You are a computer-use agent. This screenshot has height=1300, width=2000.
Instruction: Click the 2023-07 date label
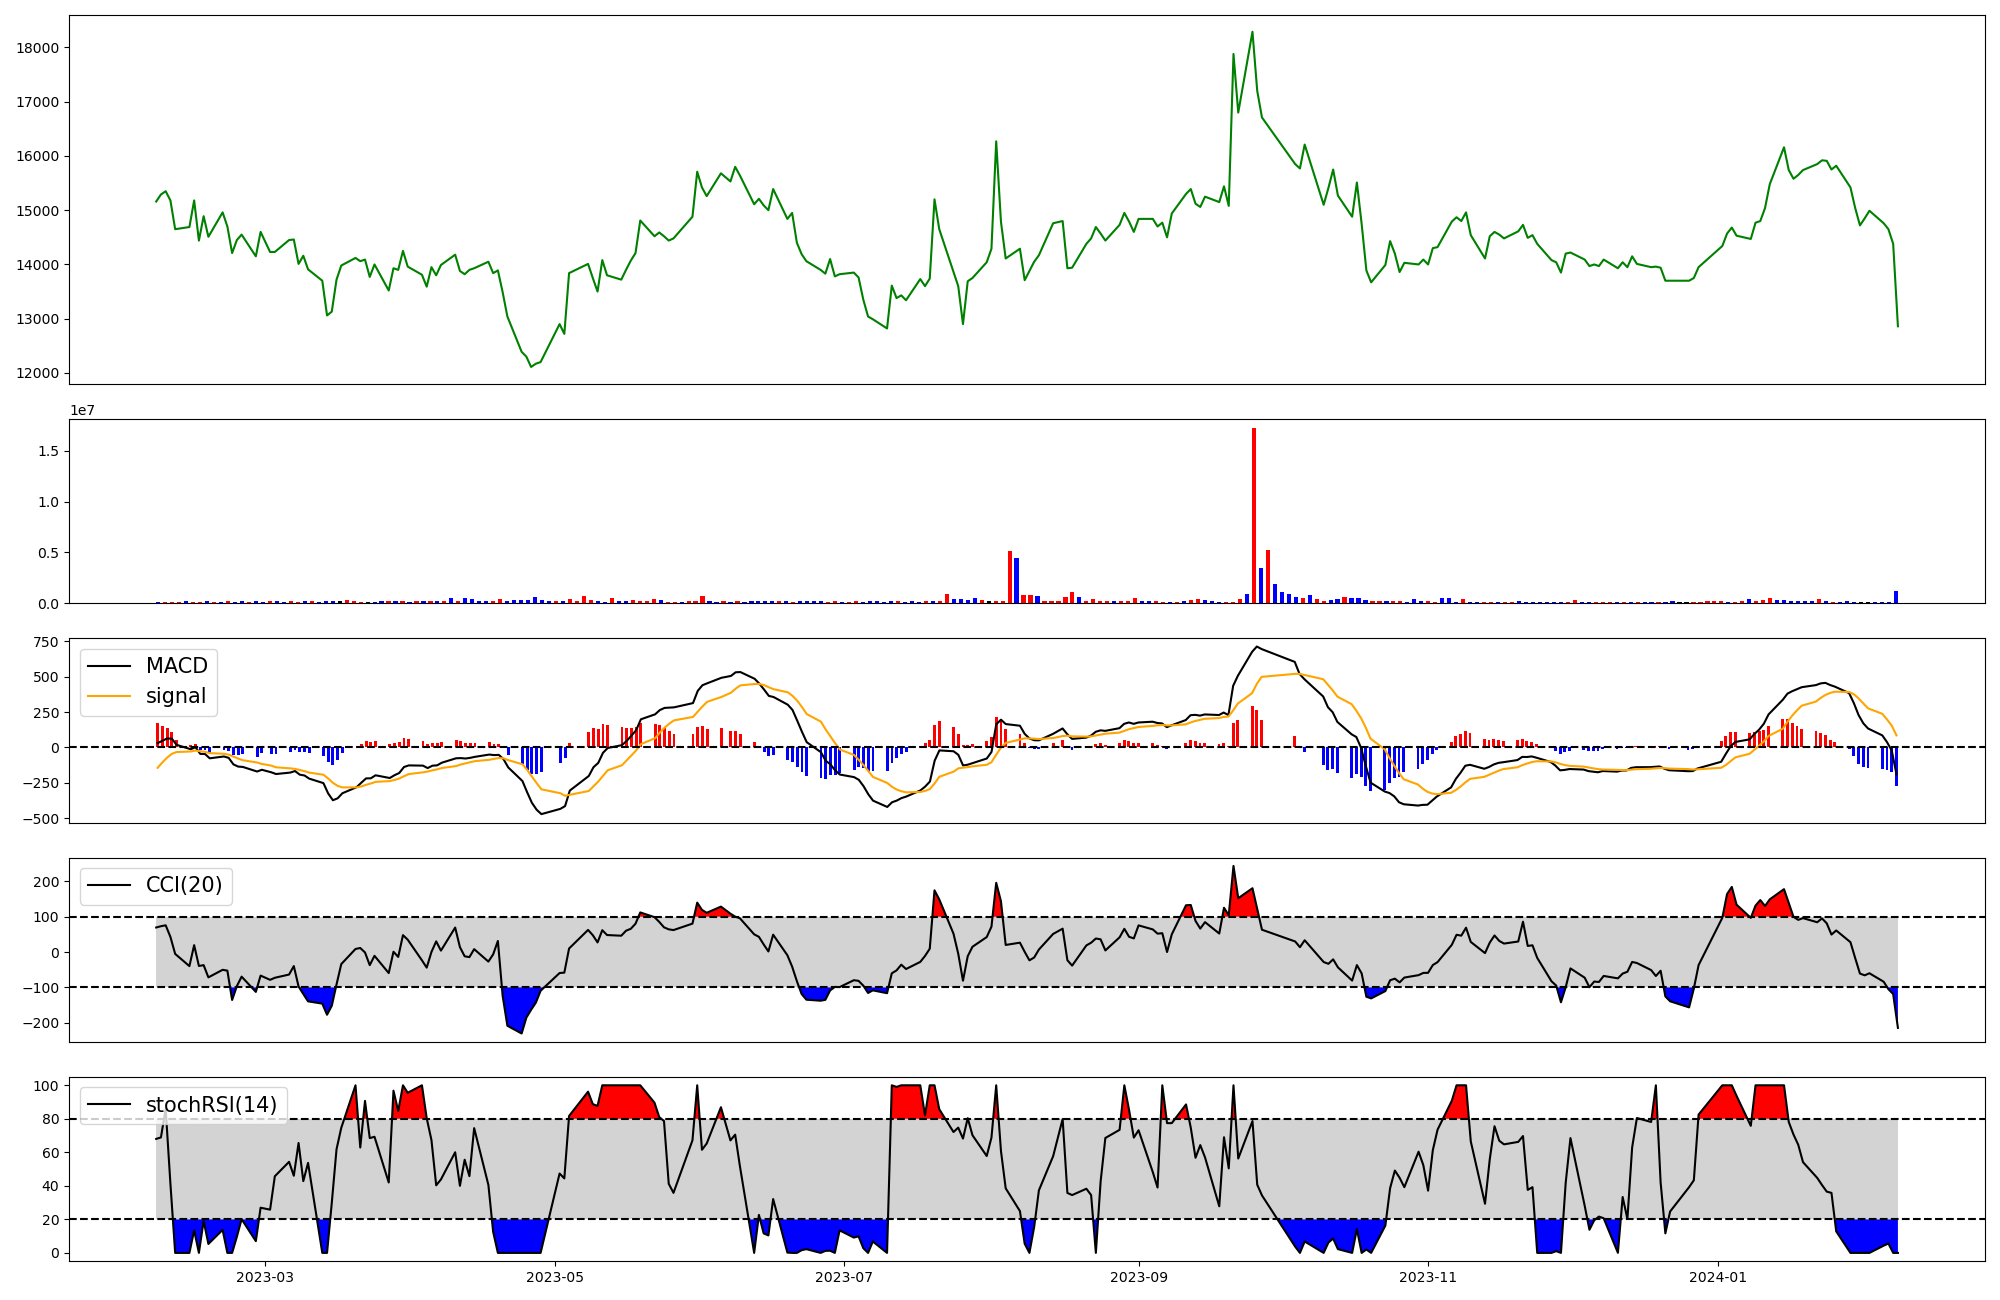(x=844, y=1277)
